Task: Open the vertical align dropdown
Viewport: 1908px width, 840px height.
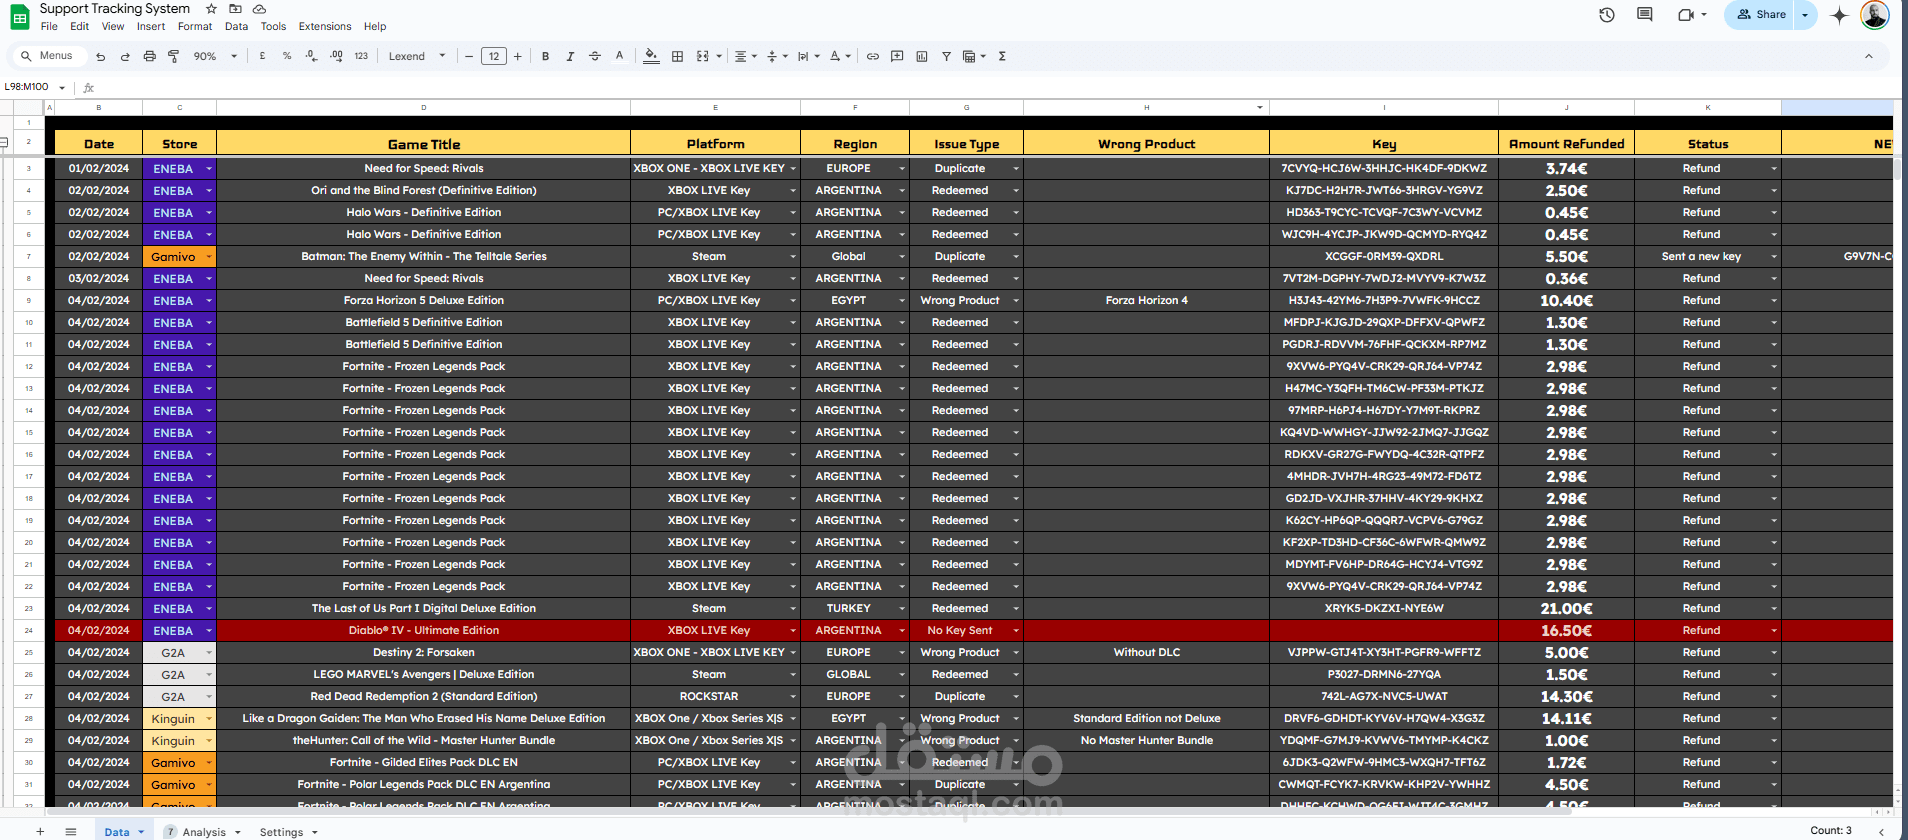Action: 777,56
